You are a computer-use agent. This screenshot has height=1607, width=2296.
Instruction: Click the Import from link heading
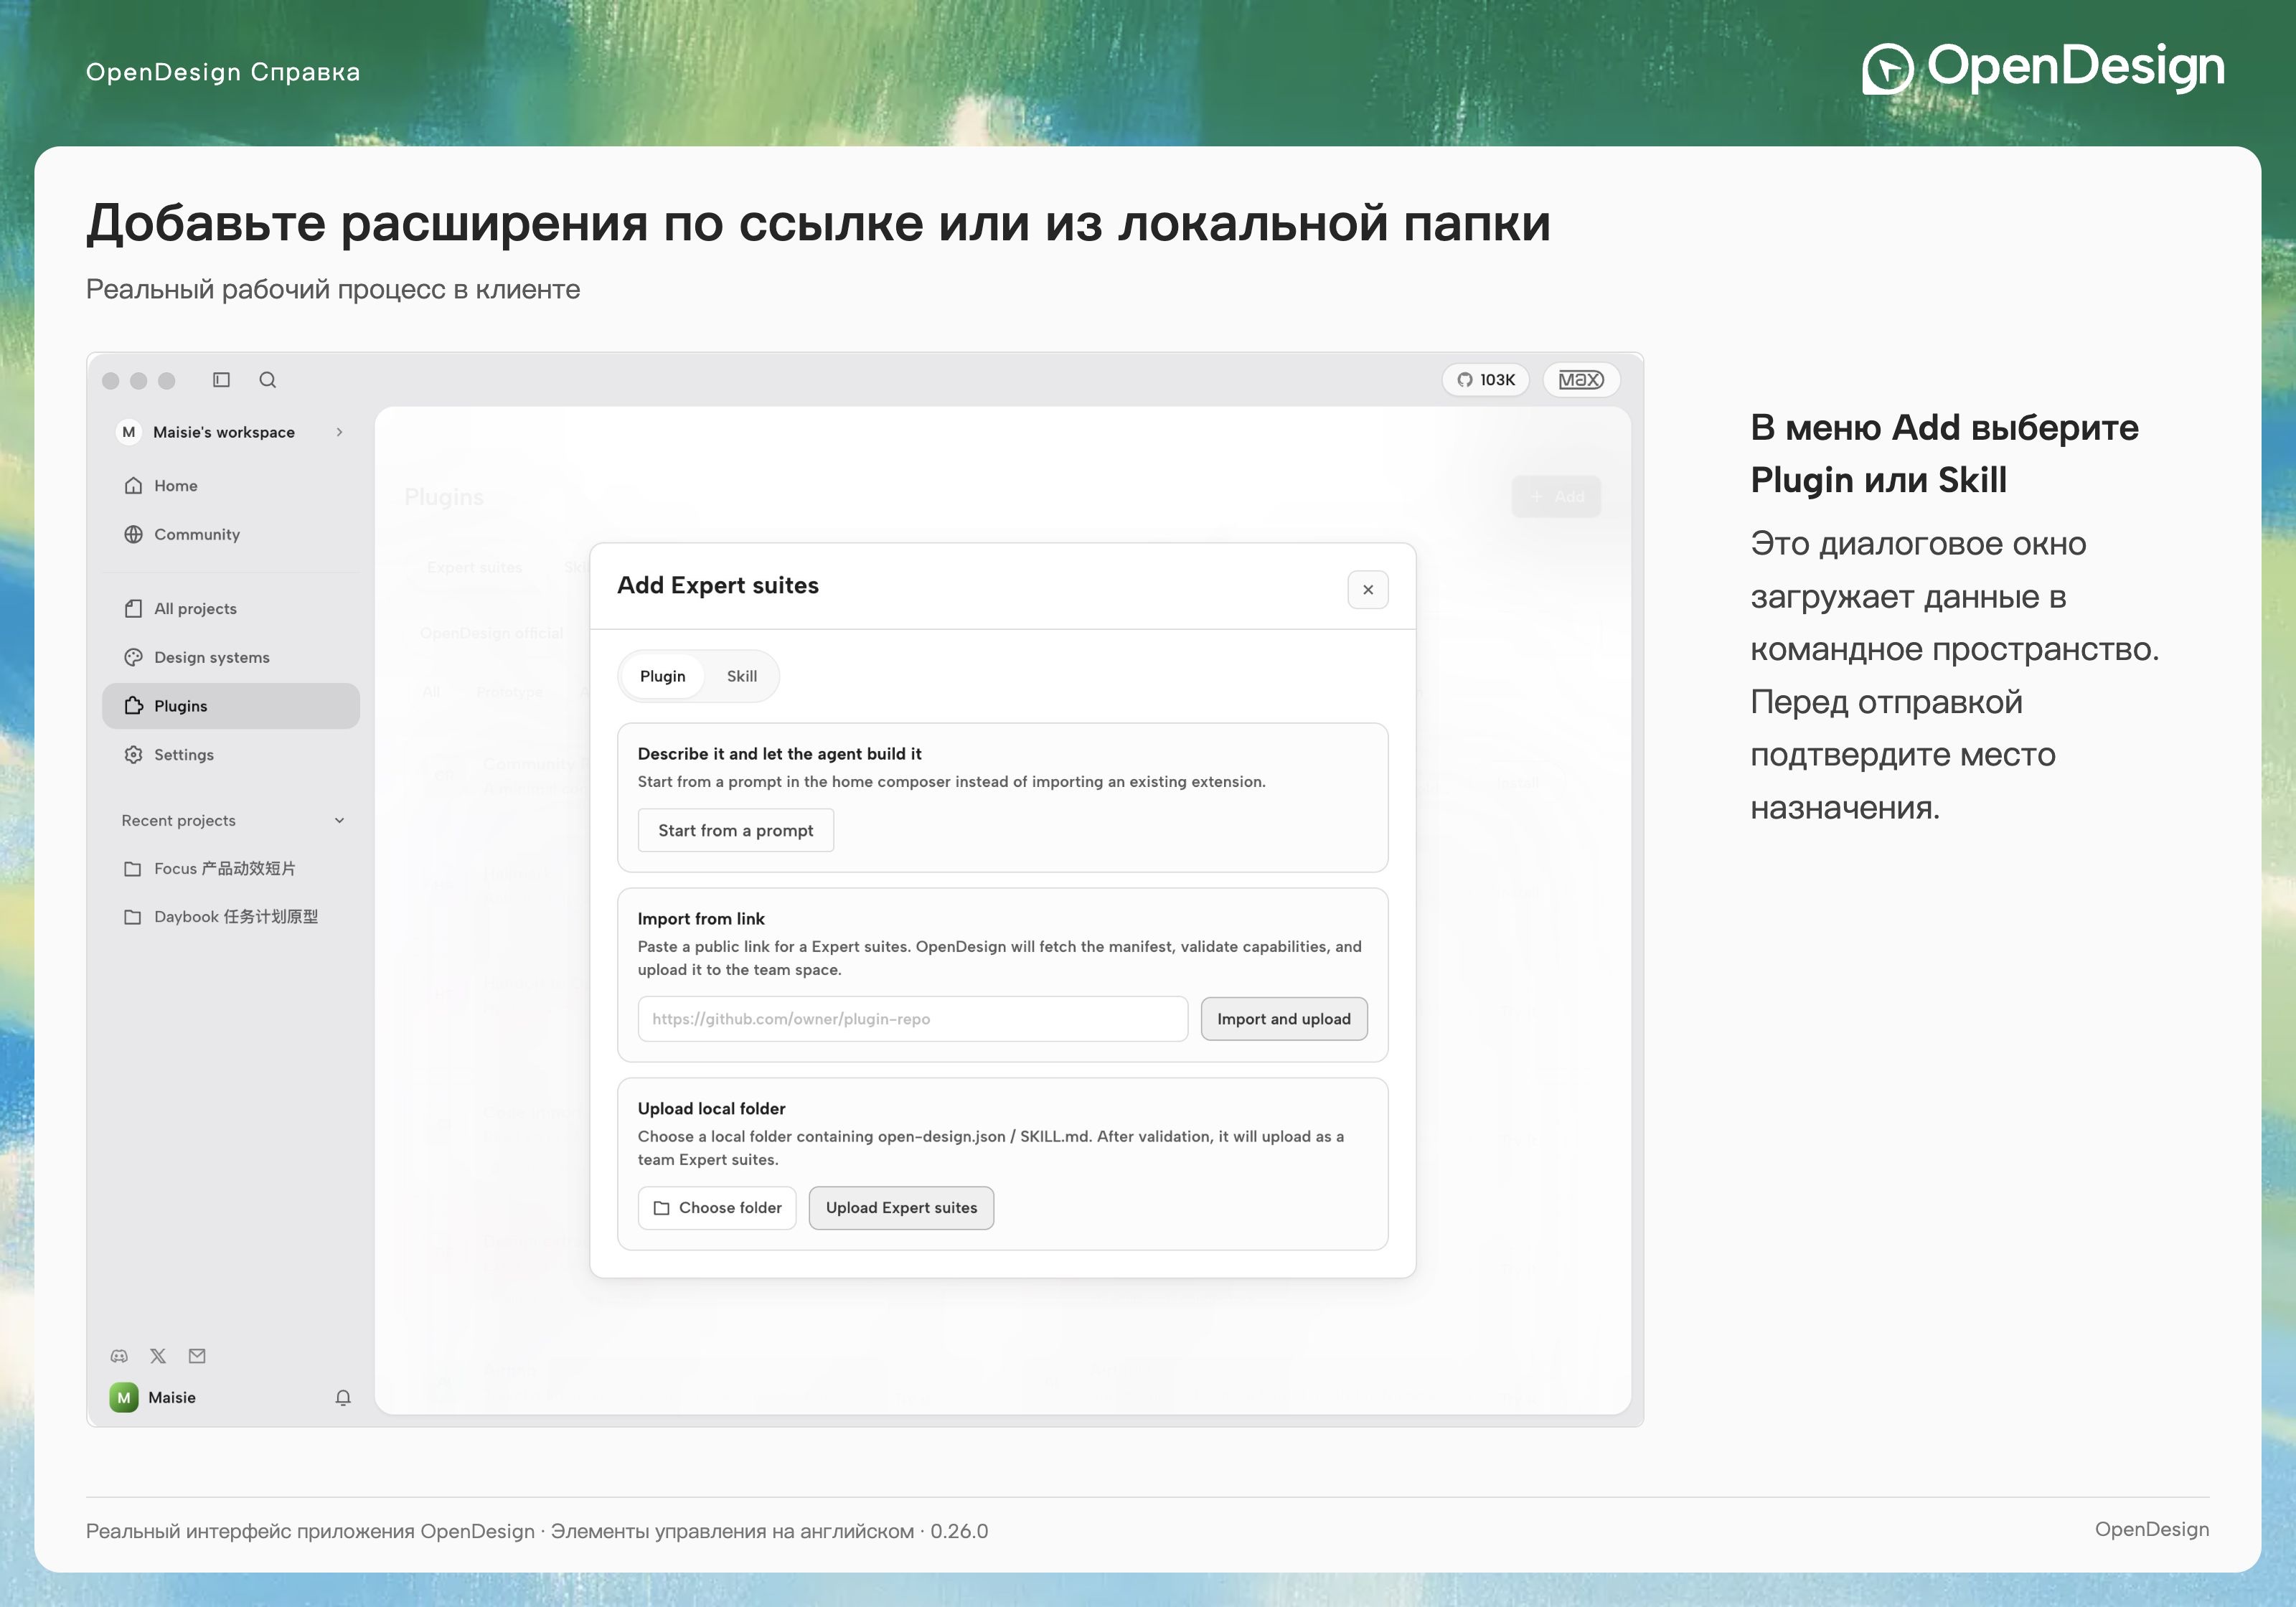(x=701, y=919)
